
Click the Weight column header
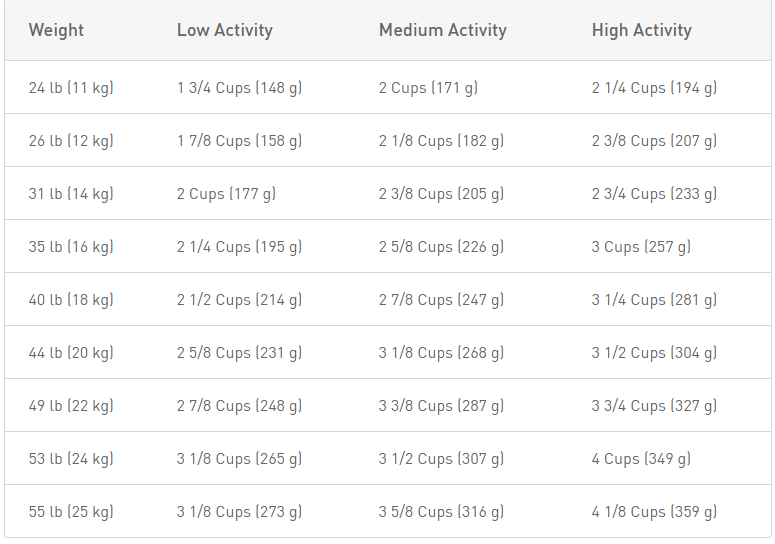click(x=56, y=30)
